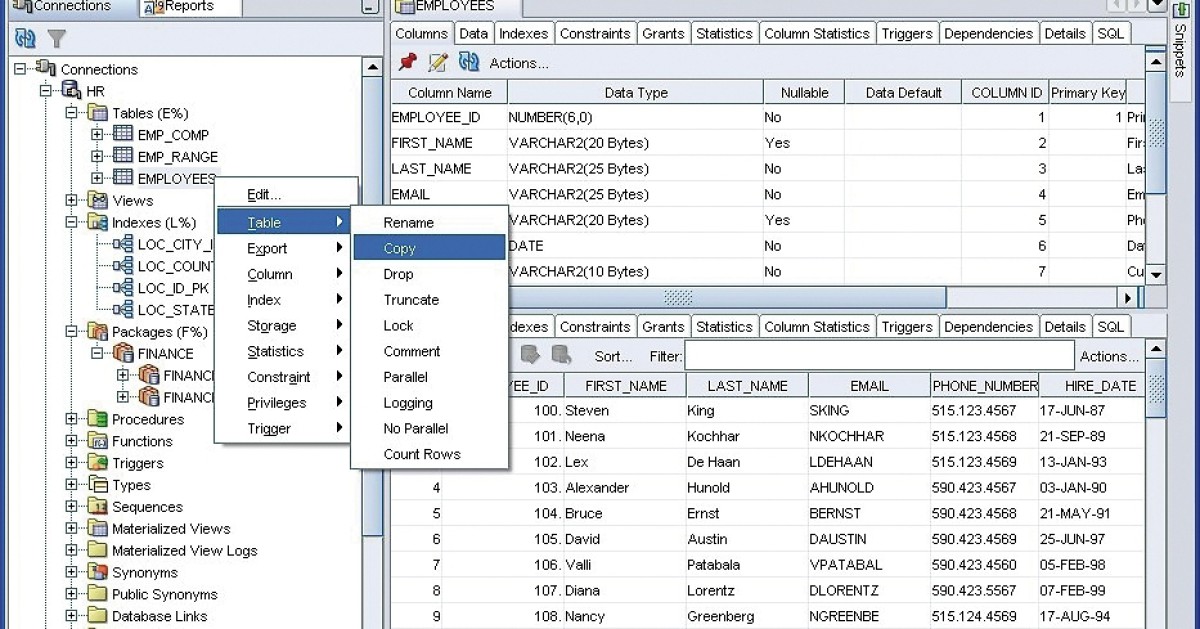Click the Tables folder icon
Image resolution: width=1200 pixels, height=629 pixels.
click(x=98, y=112)
